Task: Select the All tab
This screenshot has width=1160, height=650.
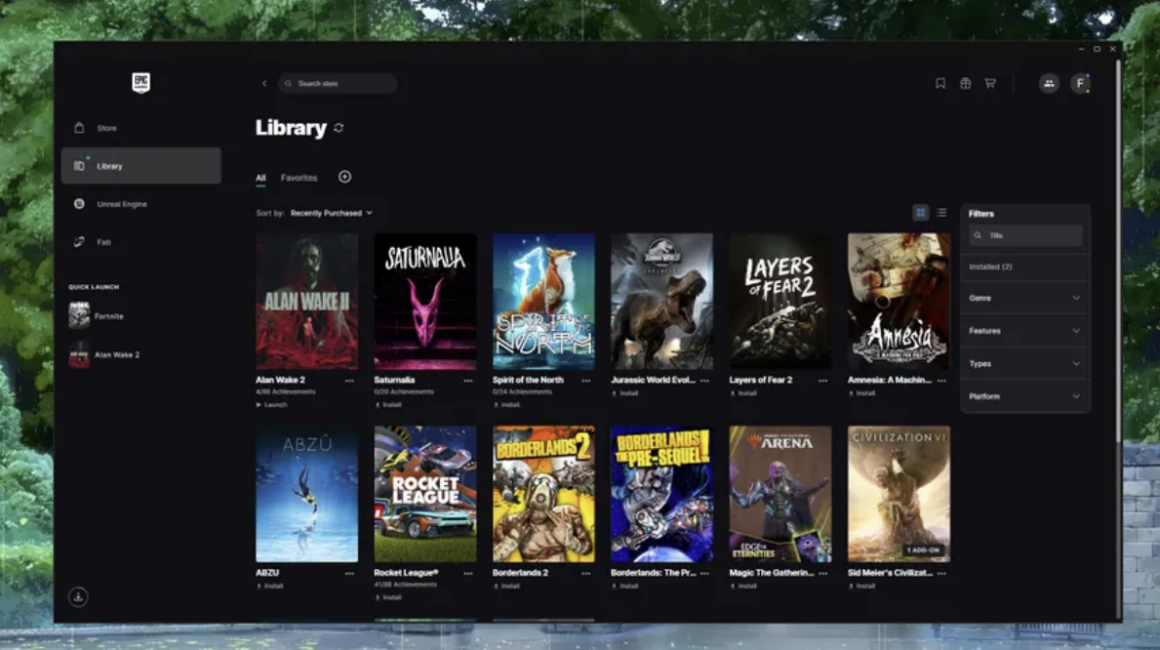Action: click(x=260, y=177)
